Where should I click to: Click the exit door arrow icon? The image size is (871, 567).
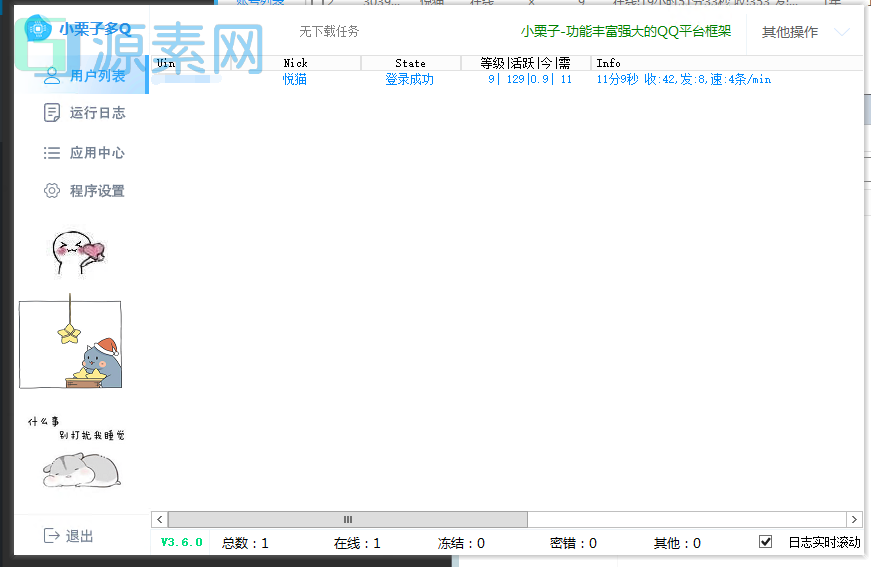click(52, 535)
